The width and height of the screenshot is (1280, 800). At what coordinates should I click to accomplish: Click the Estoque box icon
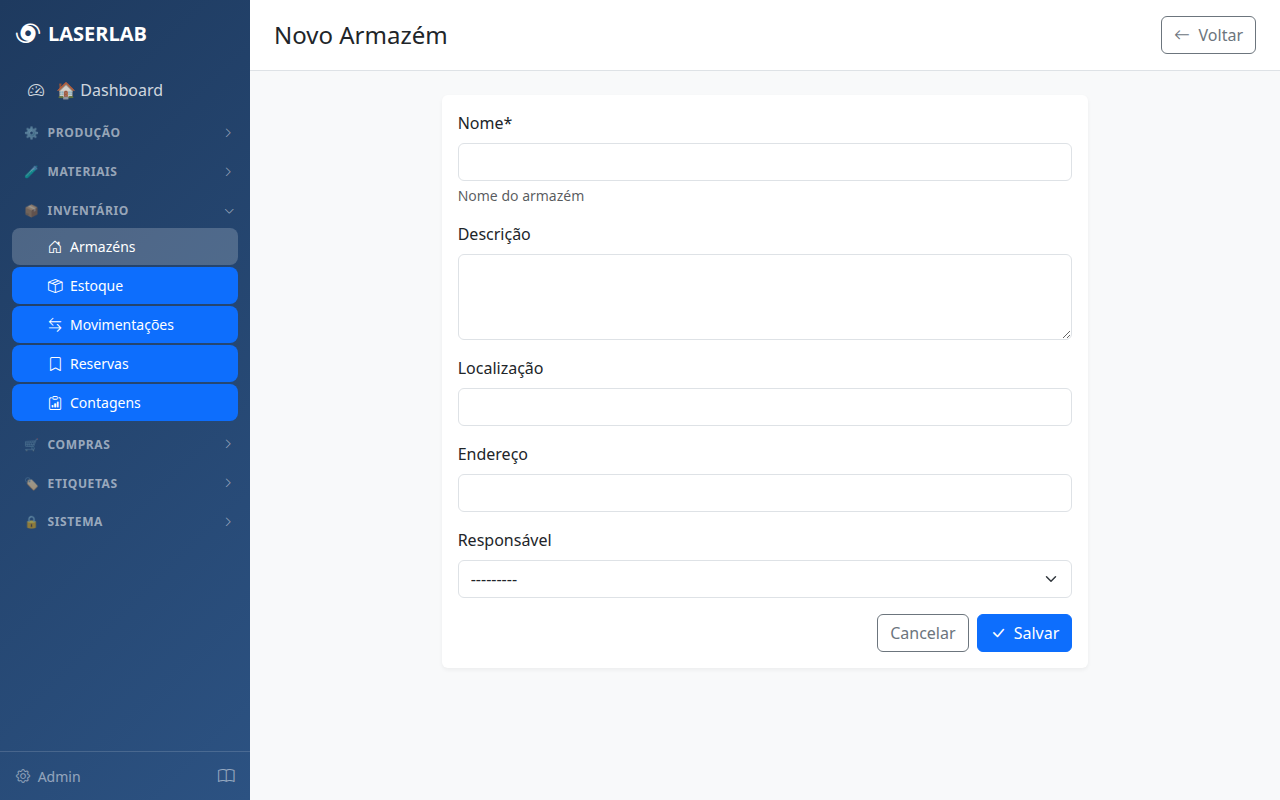pyautogui.click(x=55, y=286)
